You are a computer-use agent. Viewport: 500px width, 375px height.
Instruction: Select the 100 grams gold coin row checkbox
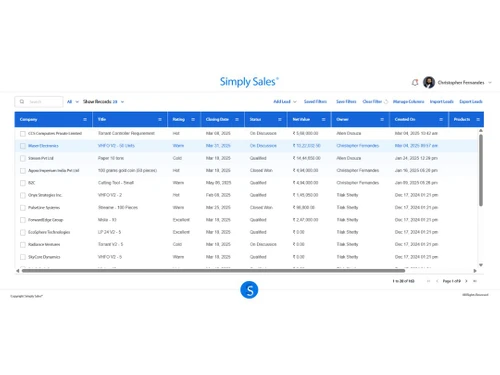[23, 171]
